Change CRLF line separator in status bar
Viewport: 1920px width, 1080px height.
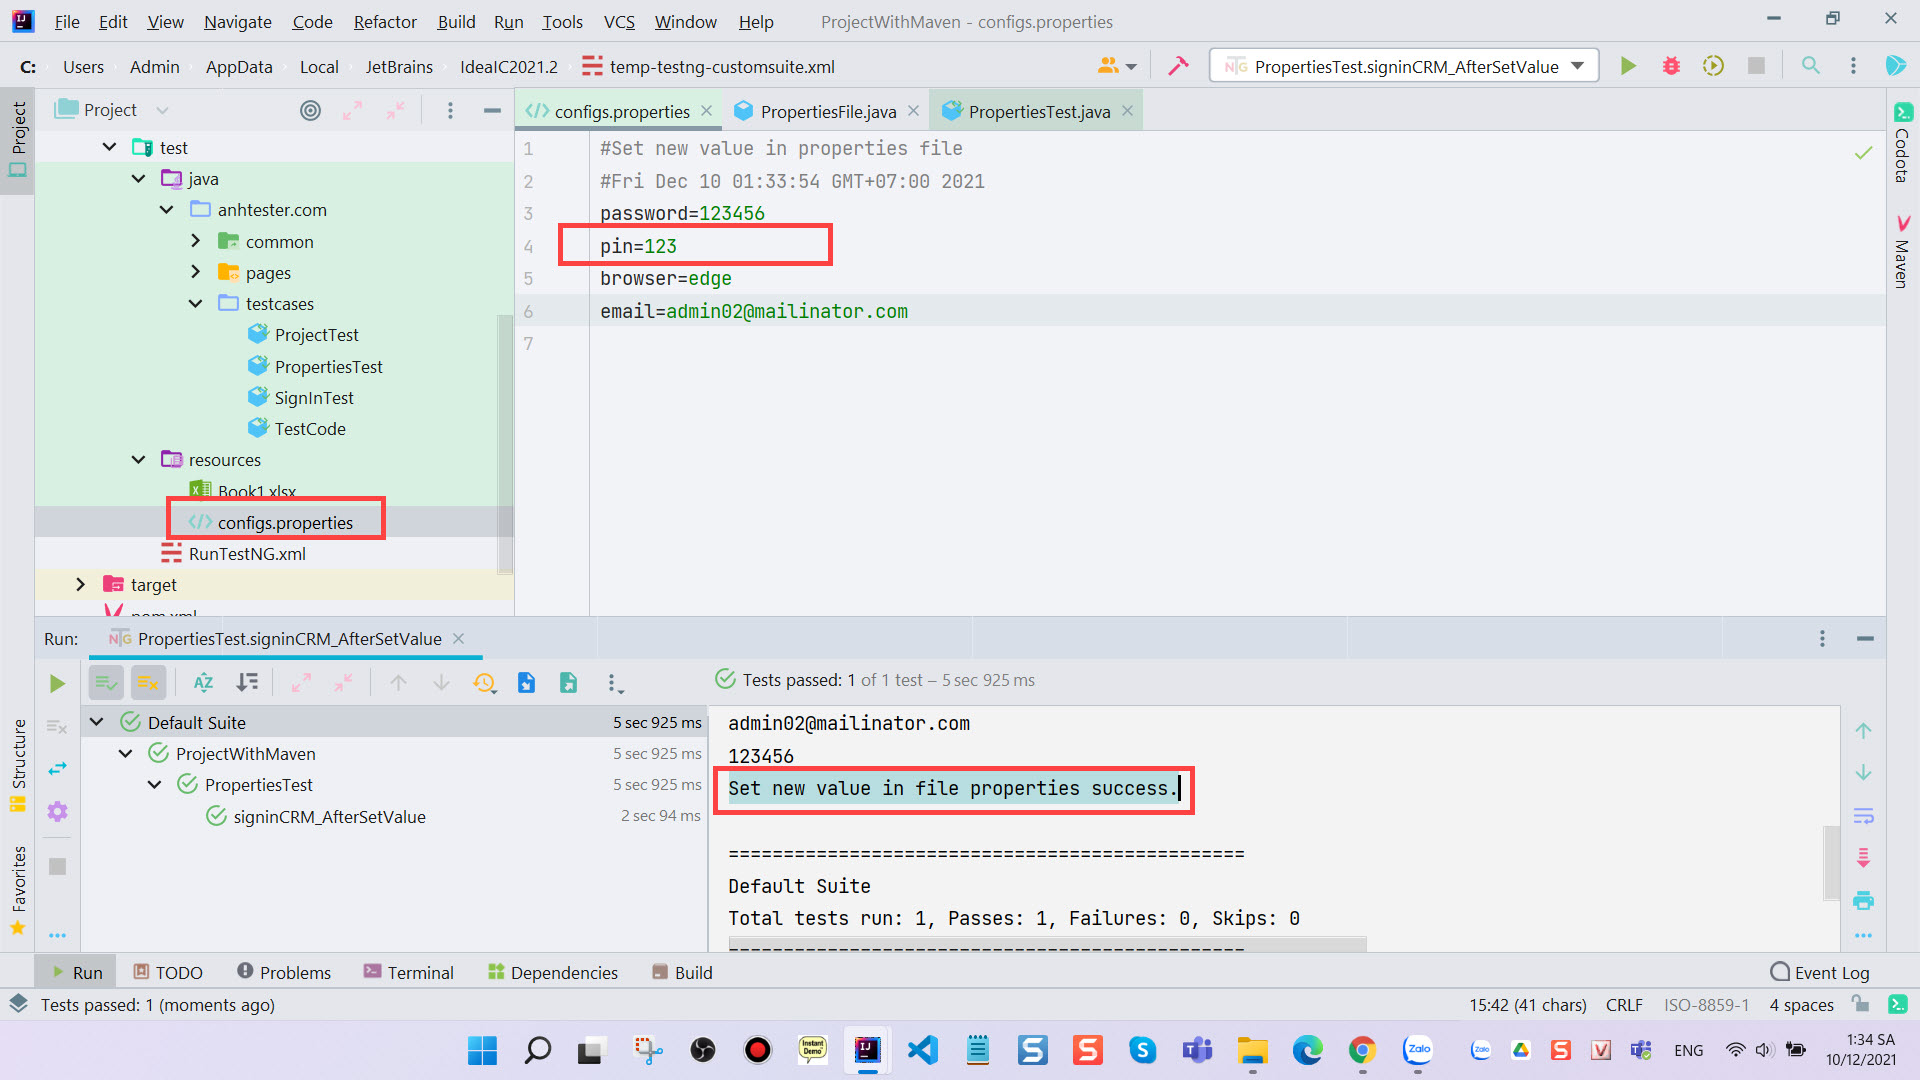(x=1624, y=1004)
